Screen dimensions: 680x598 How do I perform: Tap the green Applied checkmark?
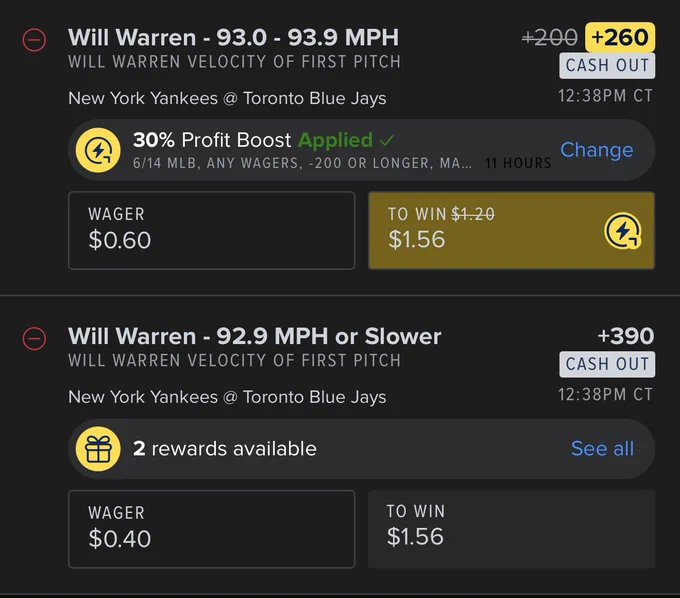387,140
